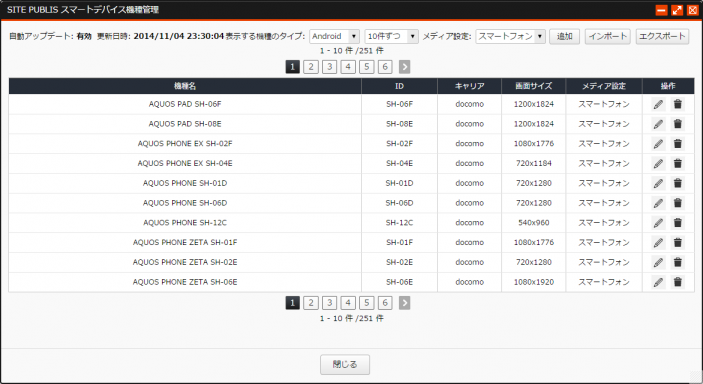Image resolution: width=703 pixels, height=384 pixels.
Task: Go to page 2 in bottom pagination
Action: point(311,303)
